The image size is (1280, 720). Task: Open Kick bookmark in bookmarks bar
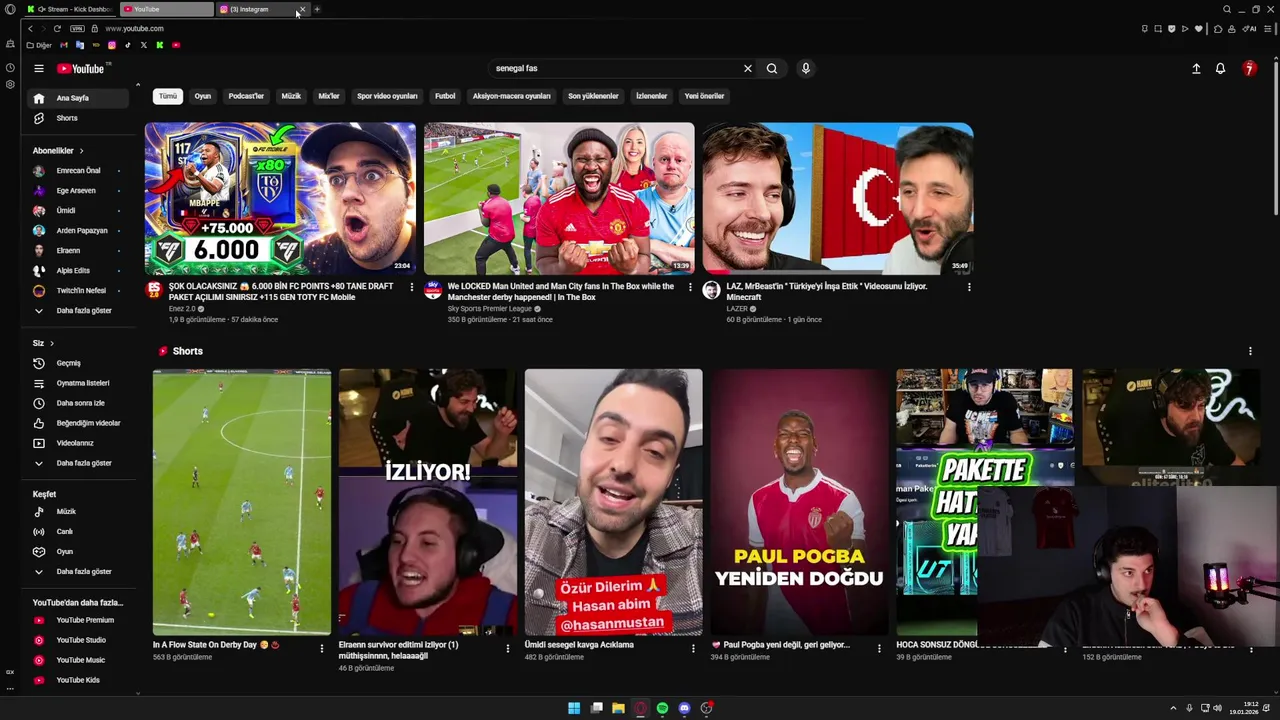point(159,45)
